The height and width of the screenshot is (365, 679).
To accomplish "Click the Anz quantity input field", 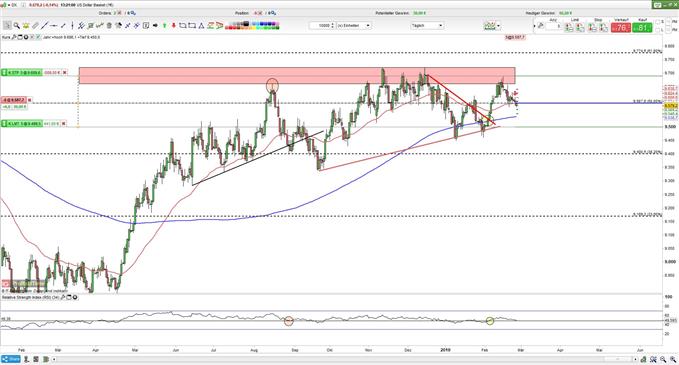I will tap(554, 26).
